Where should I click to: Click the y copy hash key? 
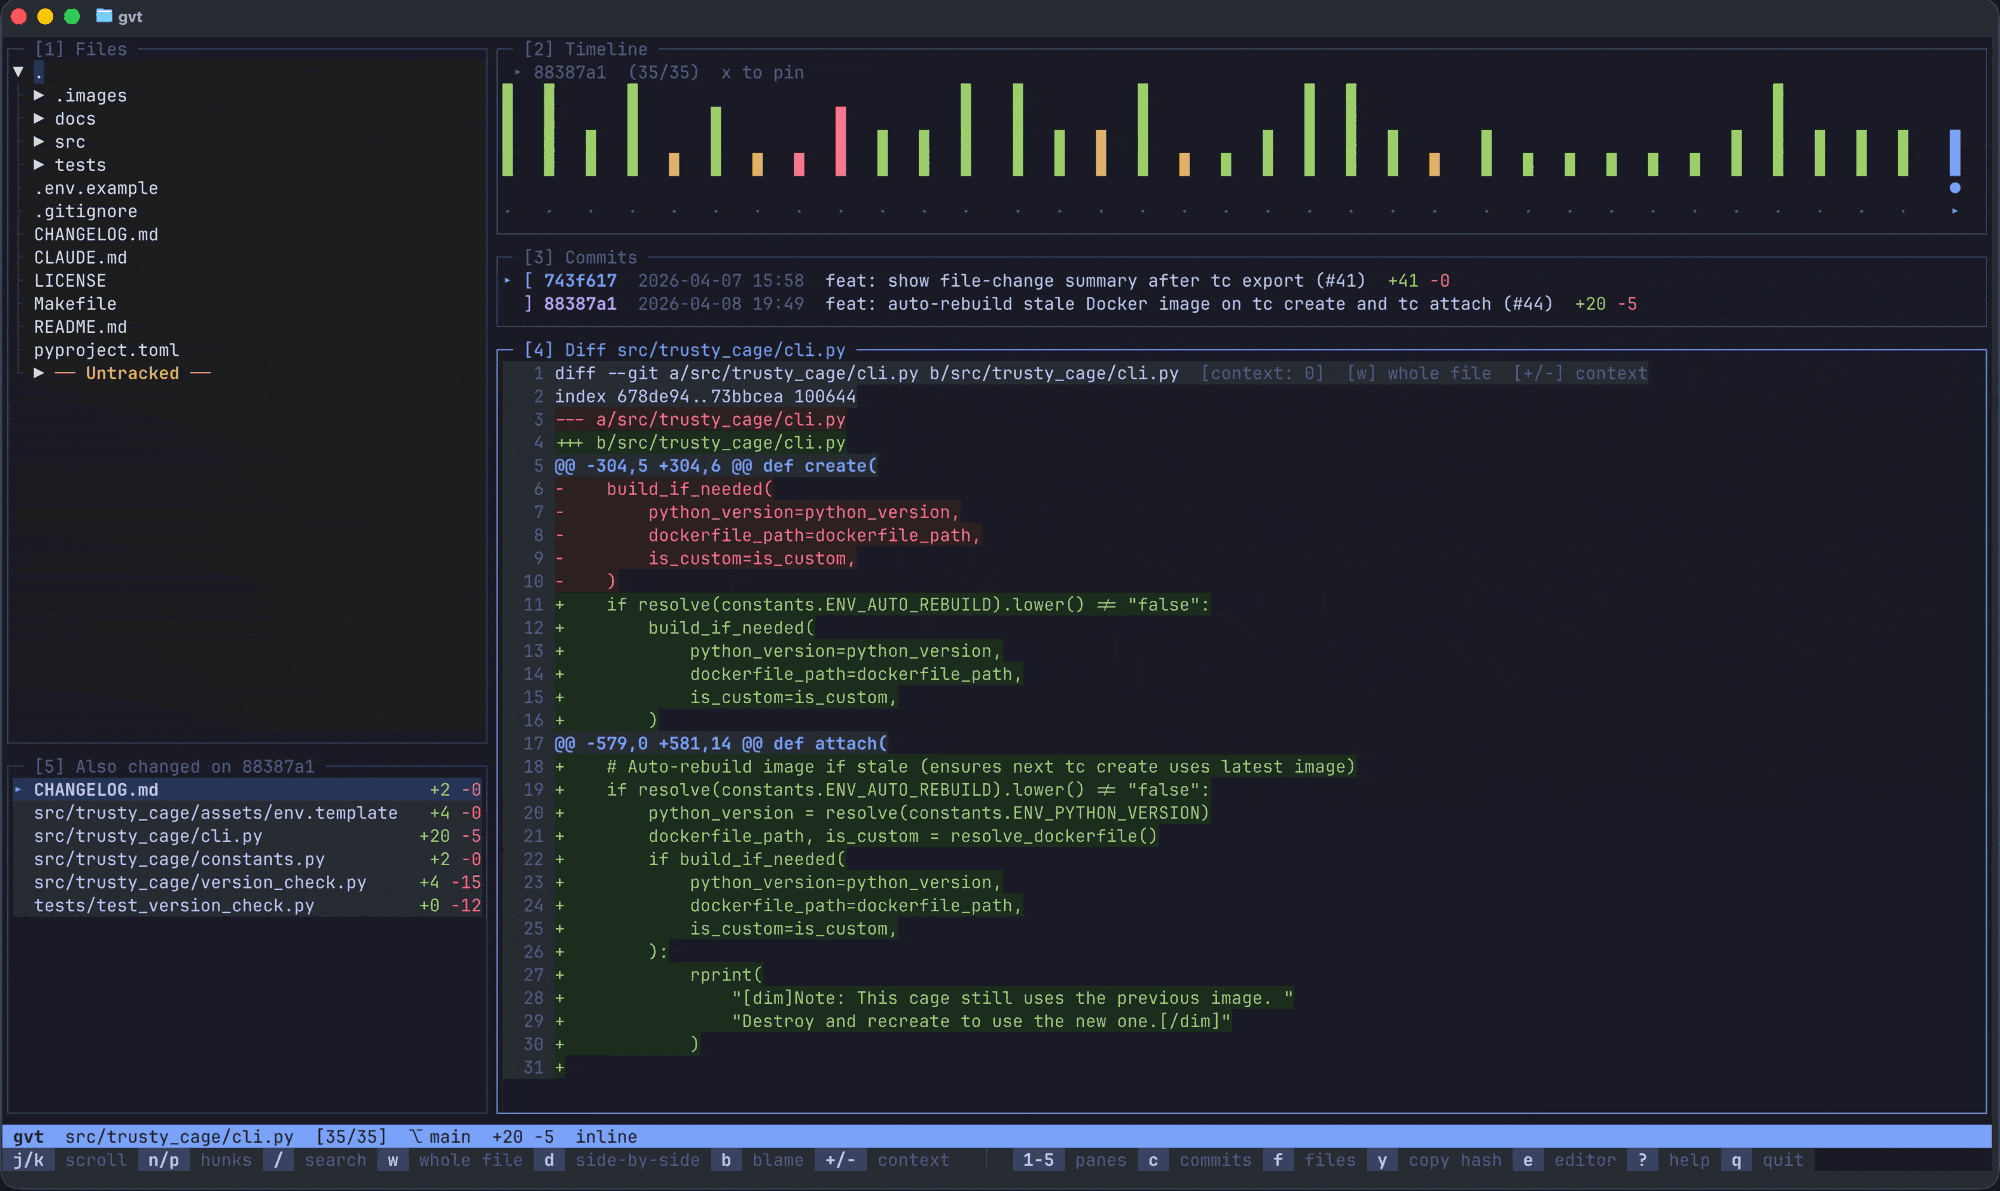click(1382, 1160)
